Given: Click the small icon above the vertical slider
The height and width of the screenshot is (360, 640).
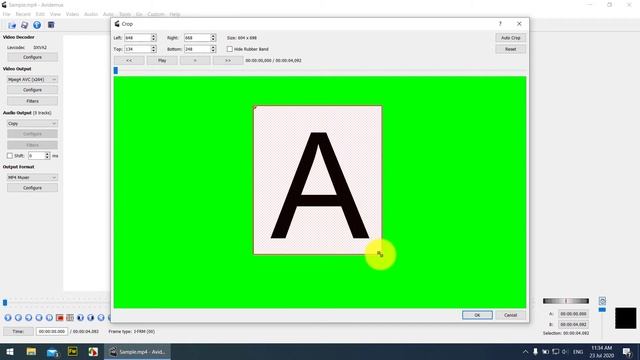Looking at the screenshot, I should coord(602,301).
